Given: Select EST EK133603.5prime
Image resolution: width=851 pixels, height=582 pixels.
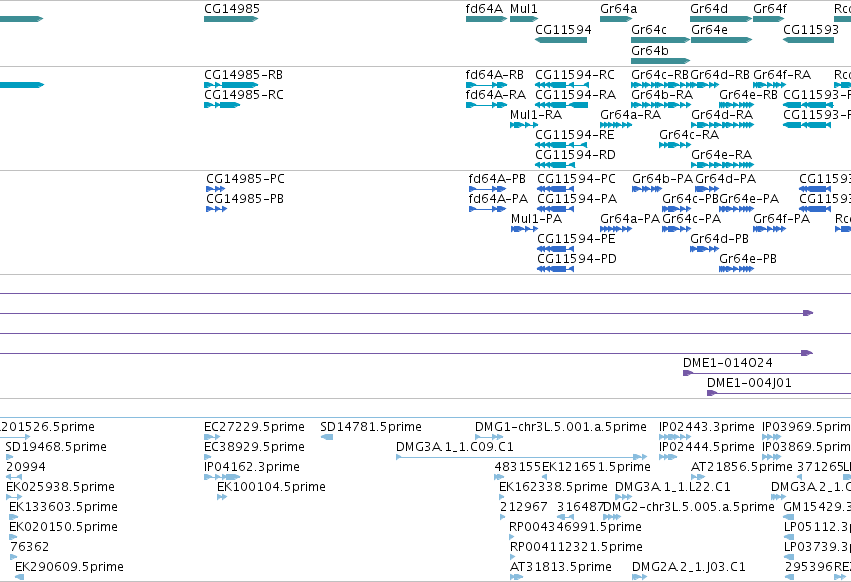Looking at the screenshot, I should 14,517.
